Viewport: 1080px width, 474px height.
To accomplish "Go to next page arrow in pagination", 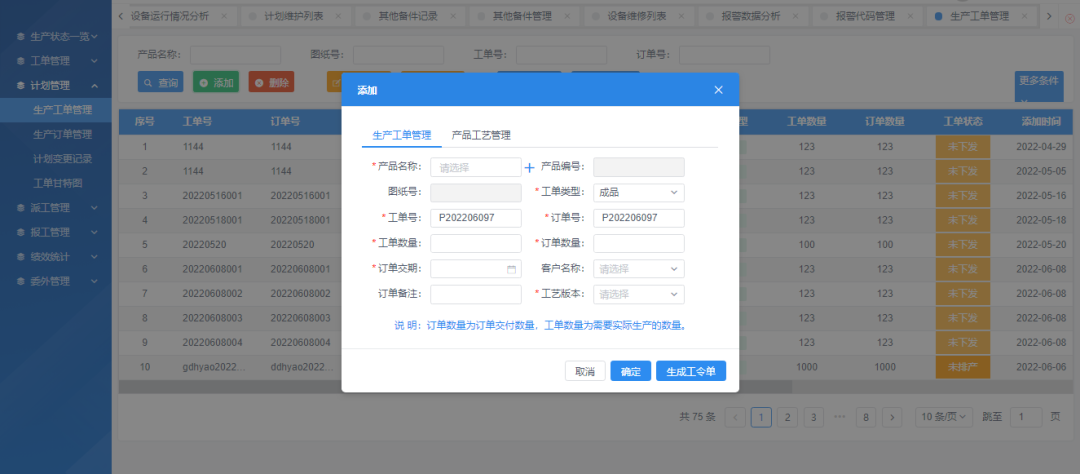I will tap(892, 417).
